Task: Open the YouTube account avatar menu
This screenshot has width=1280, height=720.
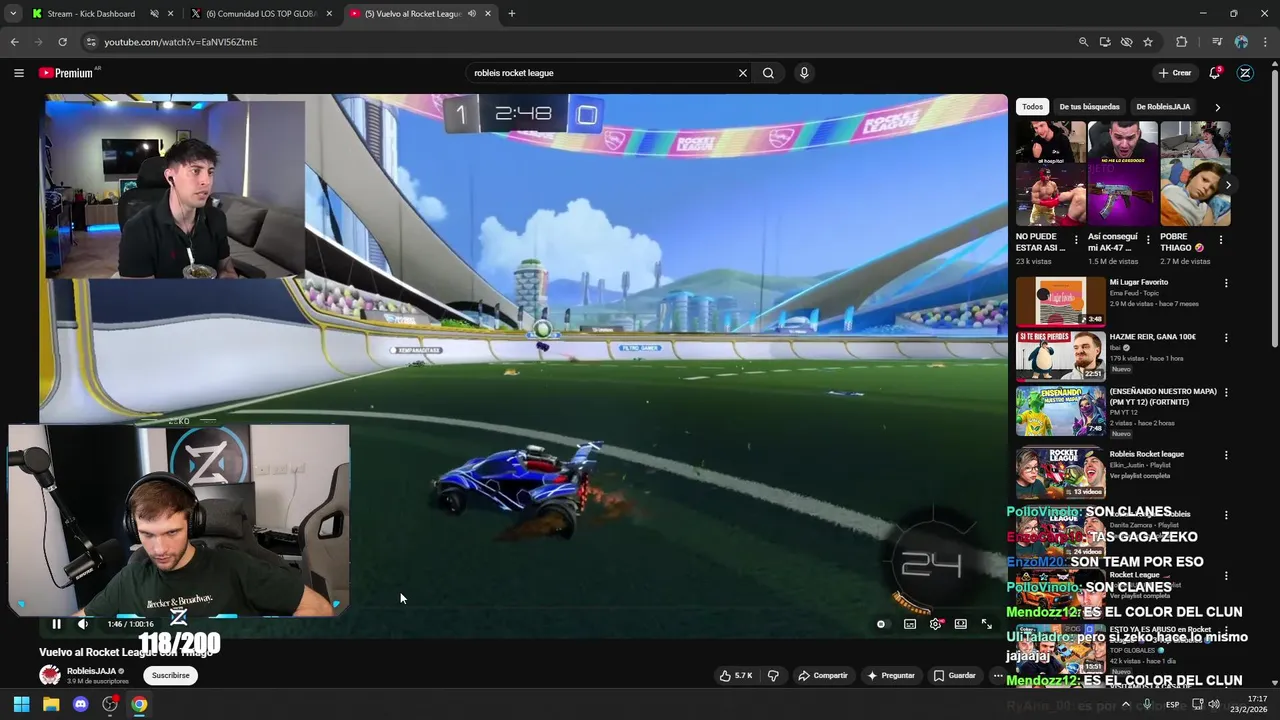Action: pyautogui.click(x=1245, y=73)
